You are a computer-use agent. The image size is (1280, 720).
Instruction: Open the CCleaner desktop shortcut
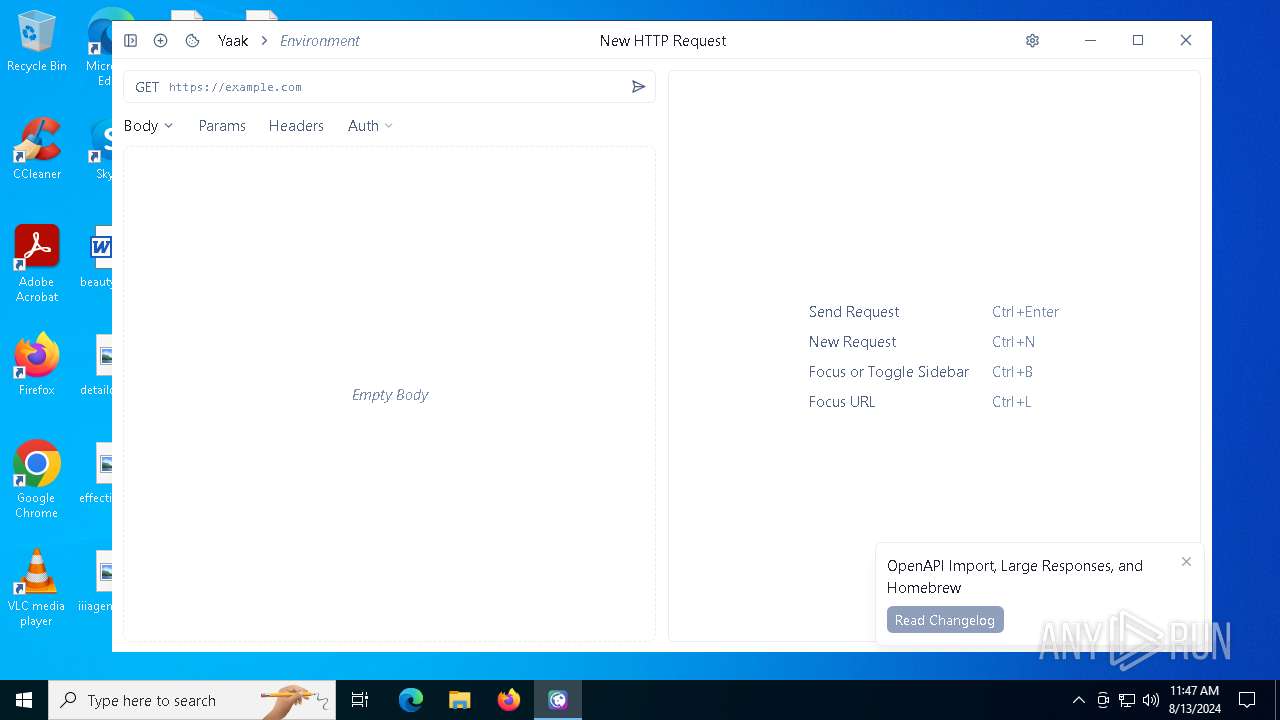click(36, 150)
